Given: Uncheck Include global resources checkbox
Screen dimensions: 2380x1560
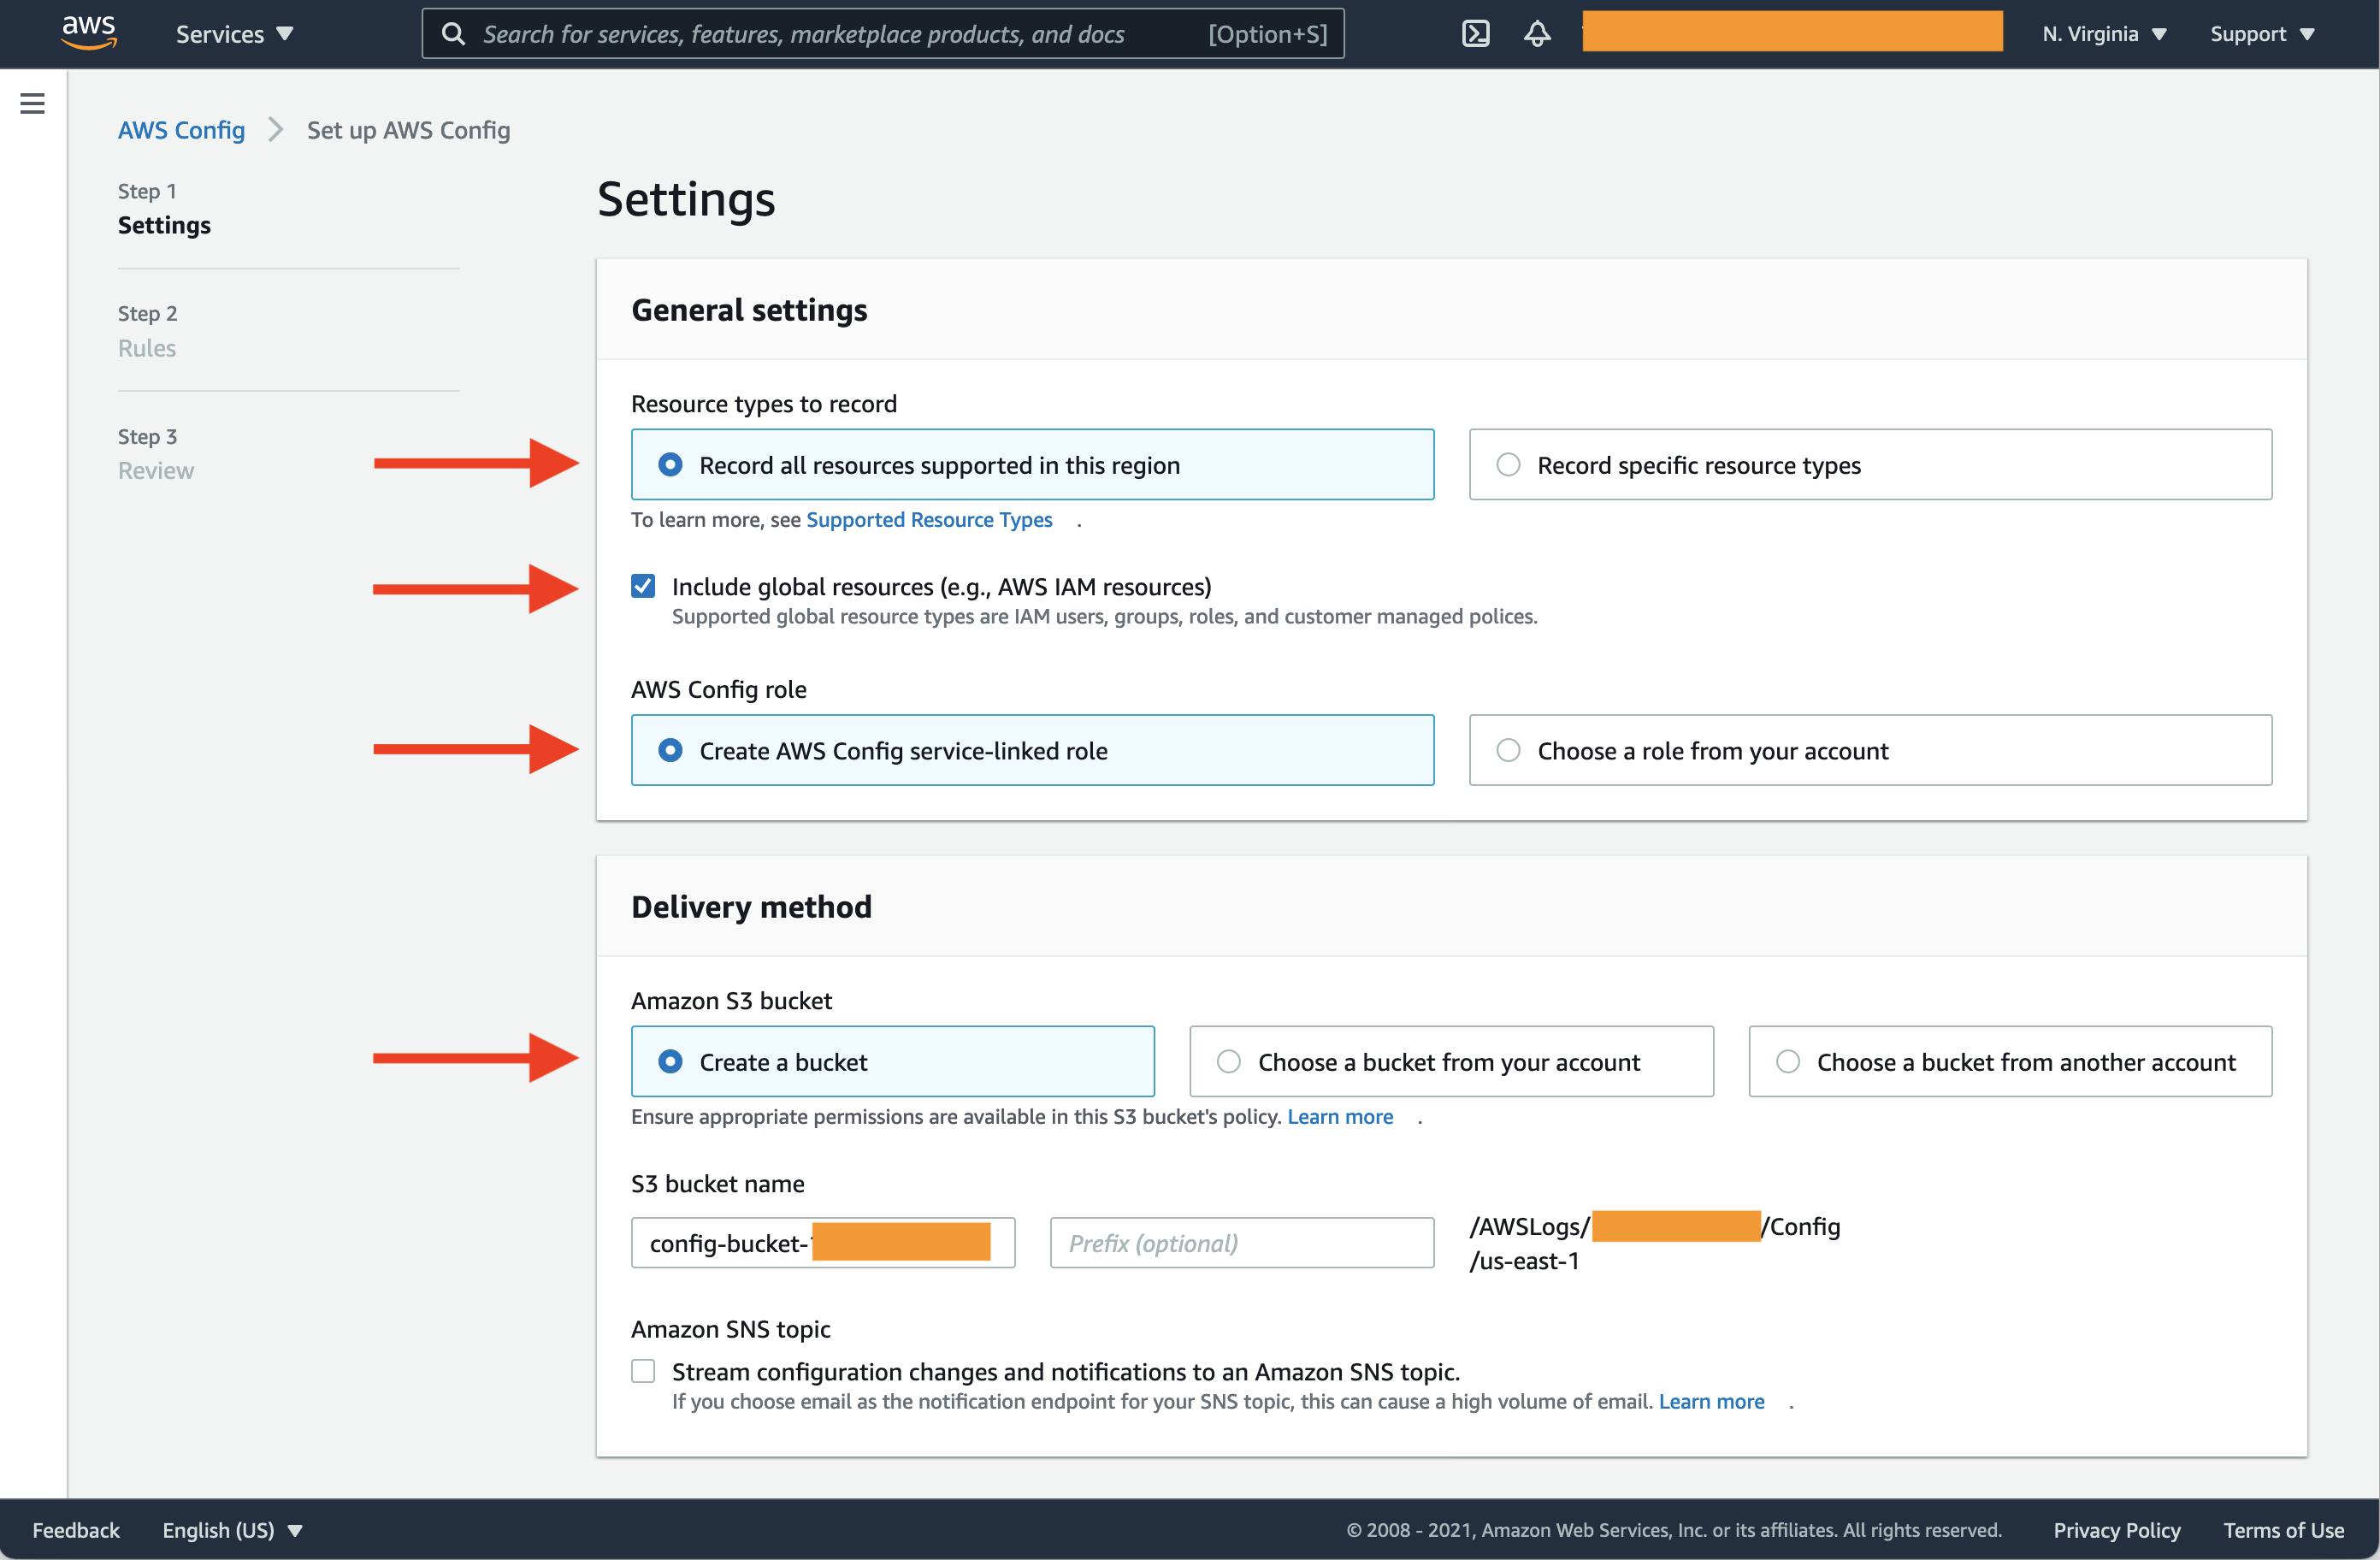Looking at the screenshot, I should pyautogui.click(x=643, y=586).
